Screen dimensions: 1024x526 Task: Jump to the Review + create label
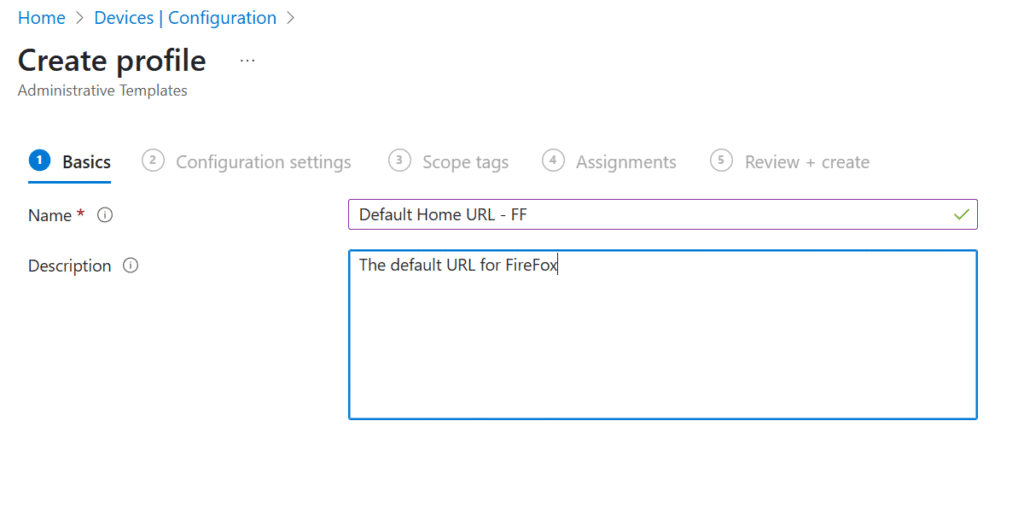807,162
